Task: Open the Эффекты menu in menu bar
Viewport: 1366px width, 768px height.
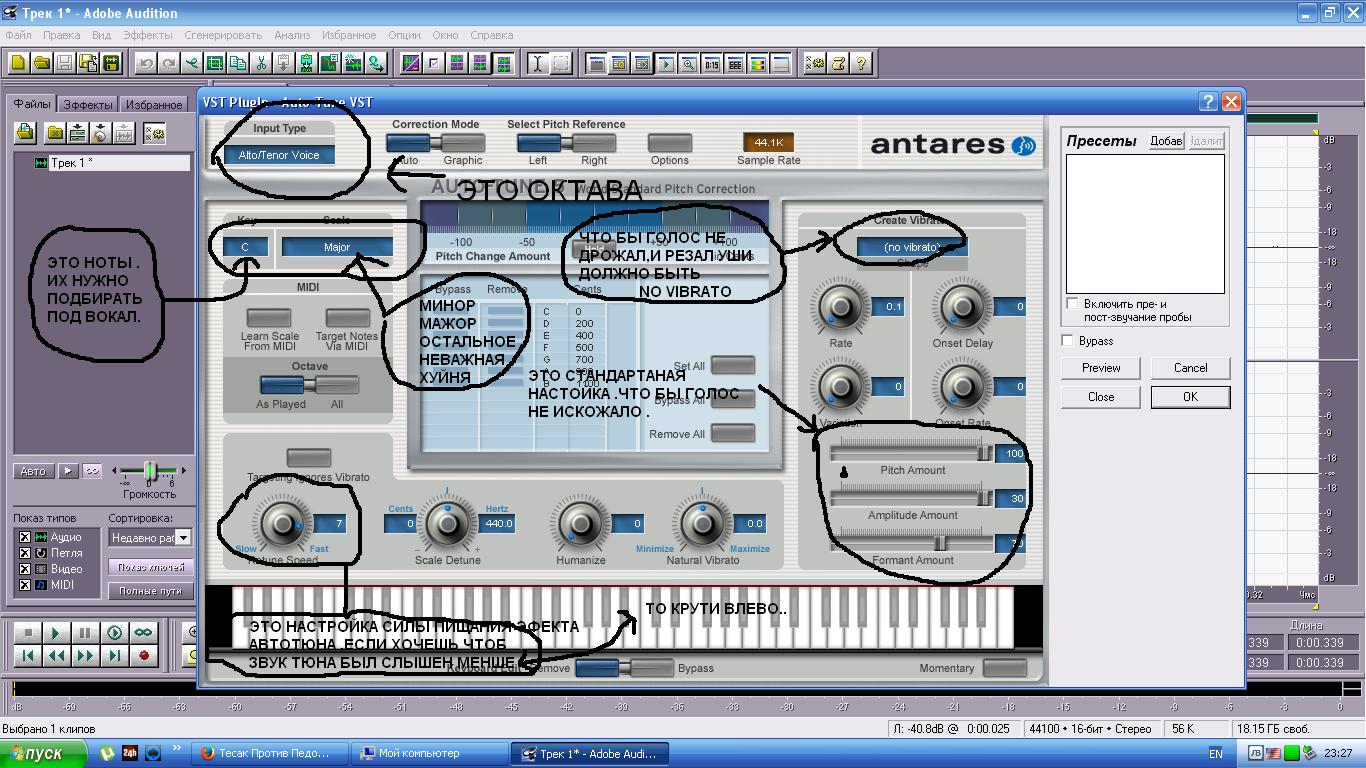Action: [148, 35]
